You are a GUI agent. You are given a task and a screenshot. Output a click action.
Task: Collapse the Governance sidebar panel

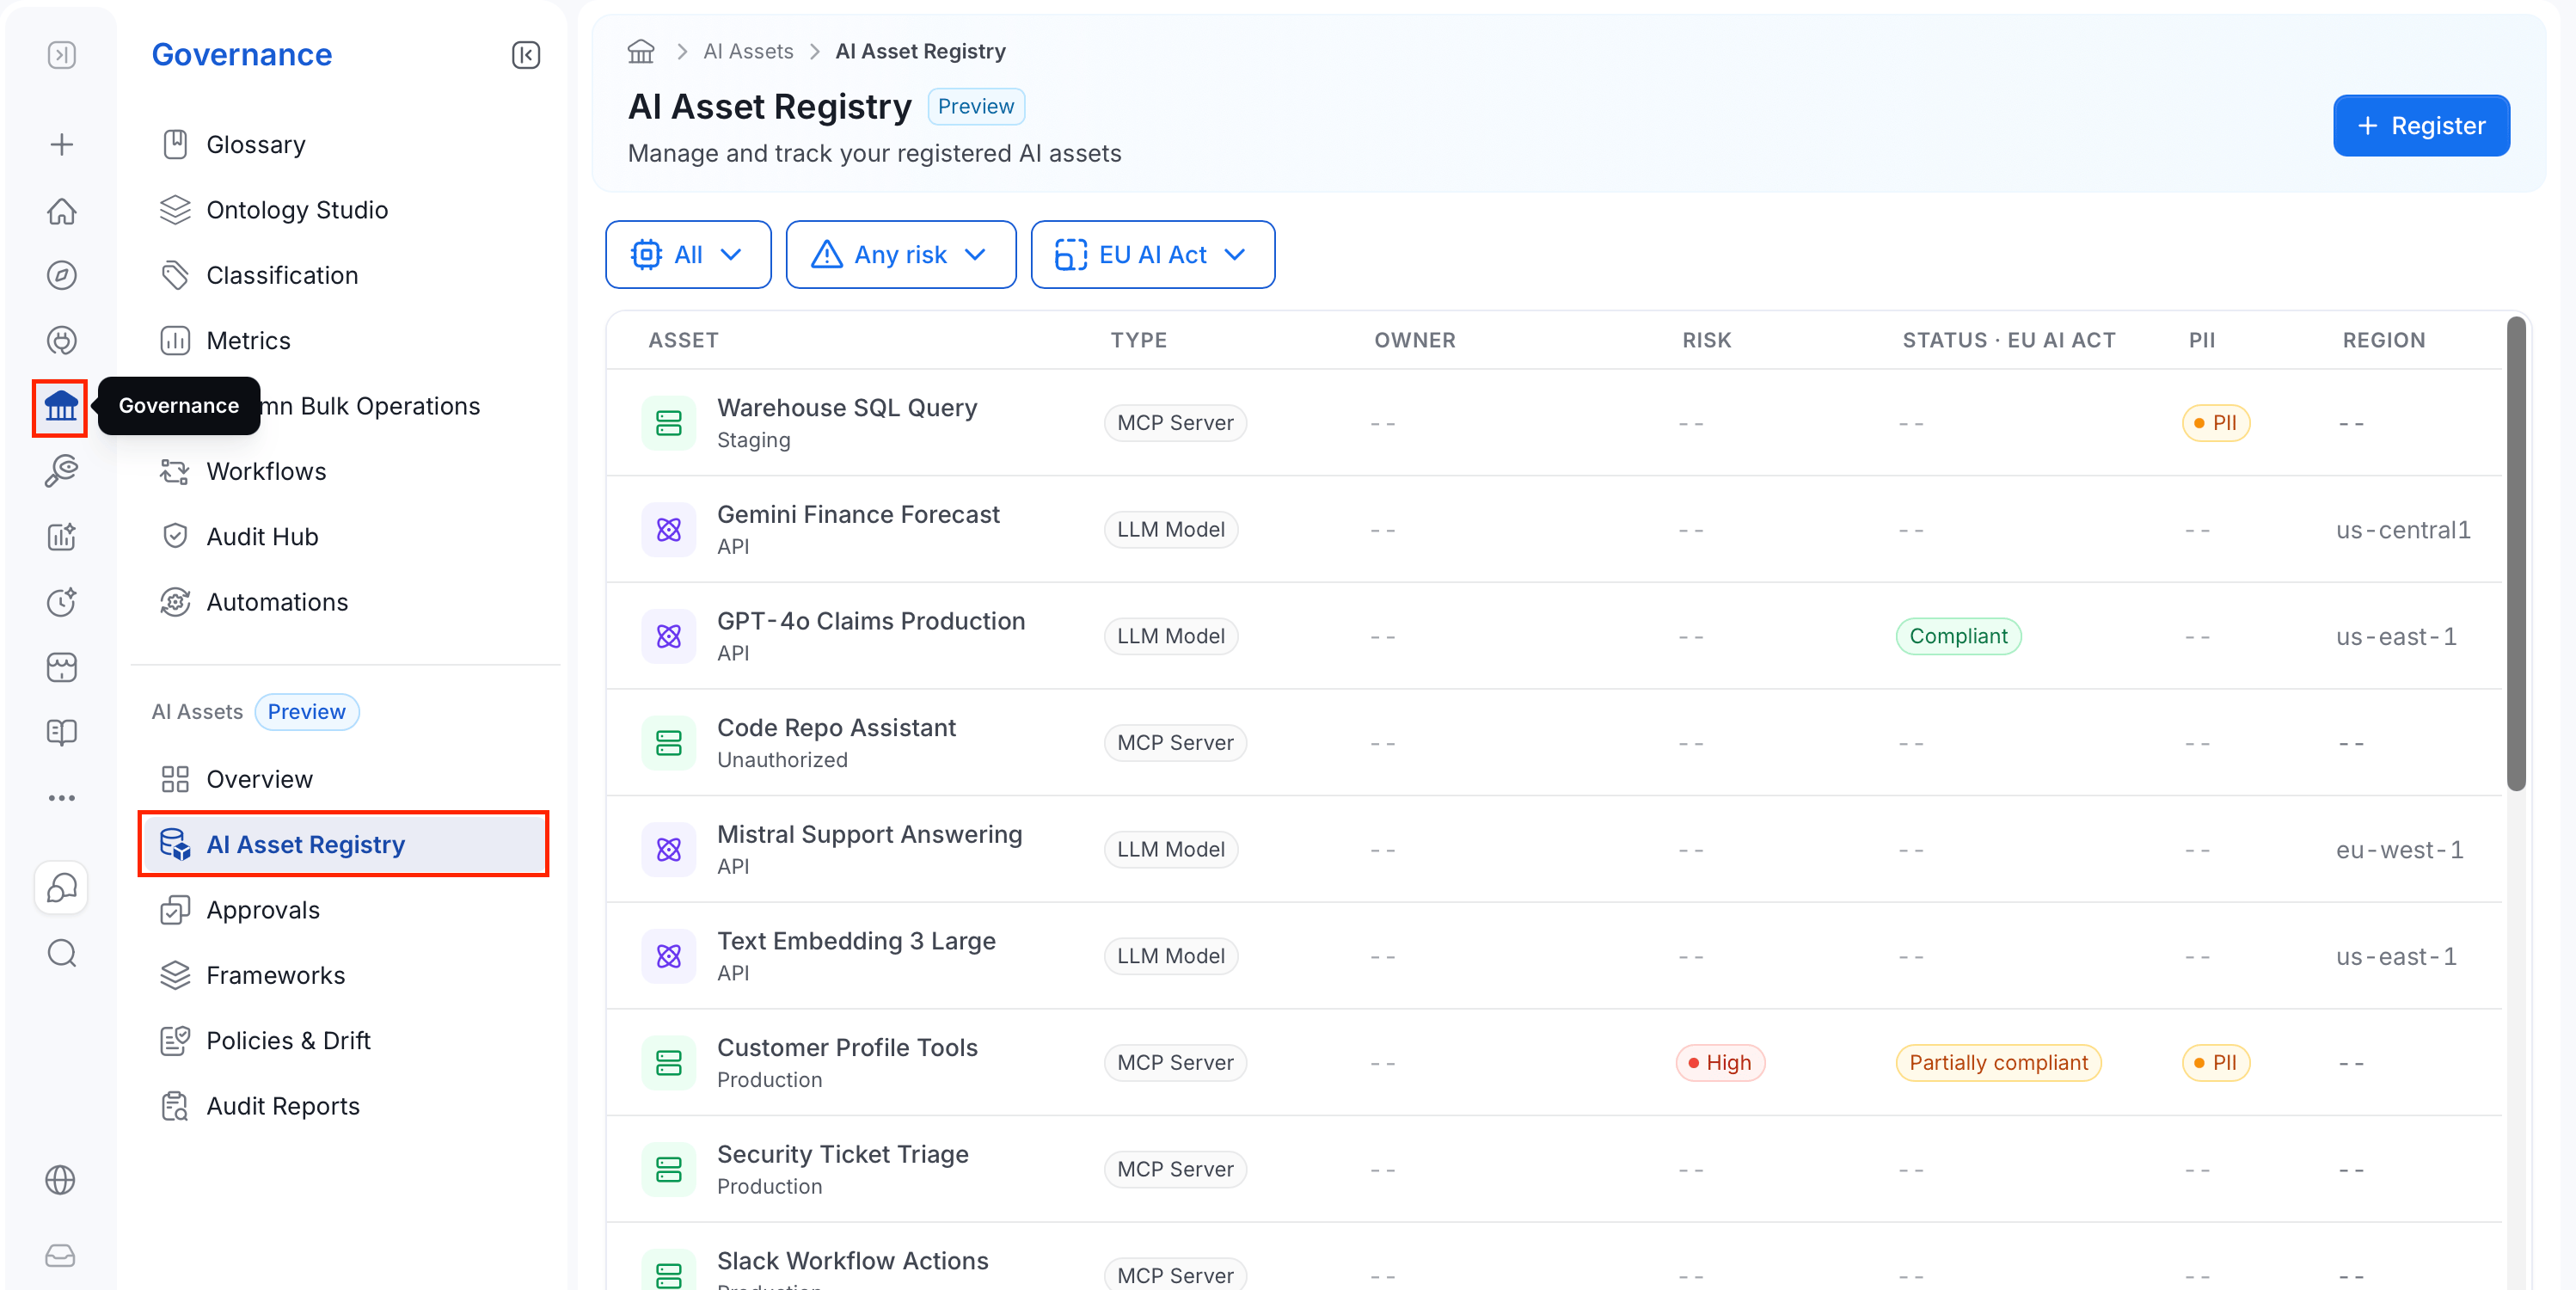(x=526, y=55)
